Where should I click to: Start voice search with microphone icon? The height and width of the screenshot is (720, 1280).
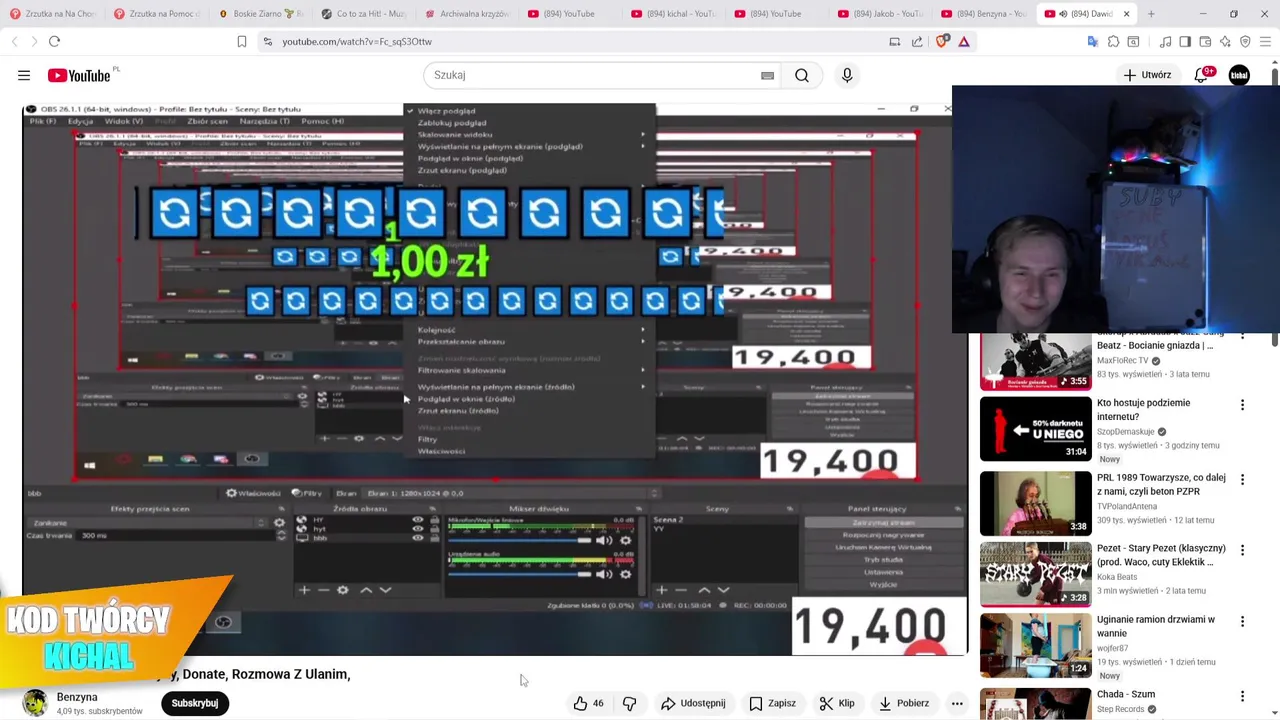[847, 75]
